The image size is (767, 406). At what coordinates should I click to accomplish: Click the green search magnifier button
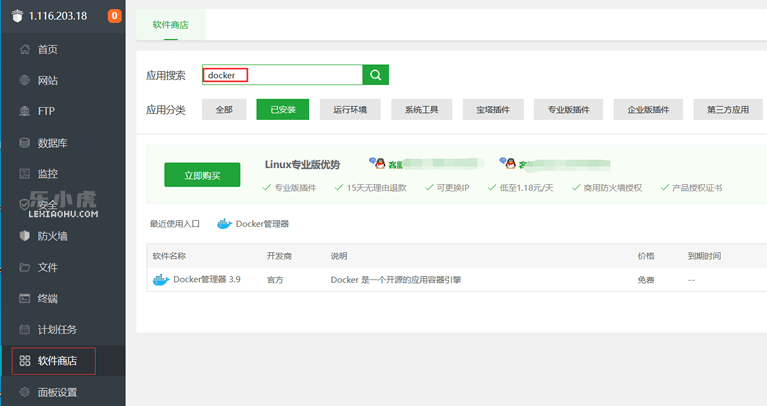click(376, 75)
